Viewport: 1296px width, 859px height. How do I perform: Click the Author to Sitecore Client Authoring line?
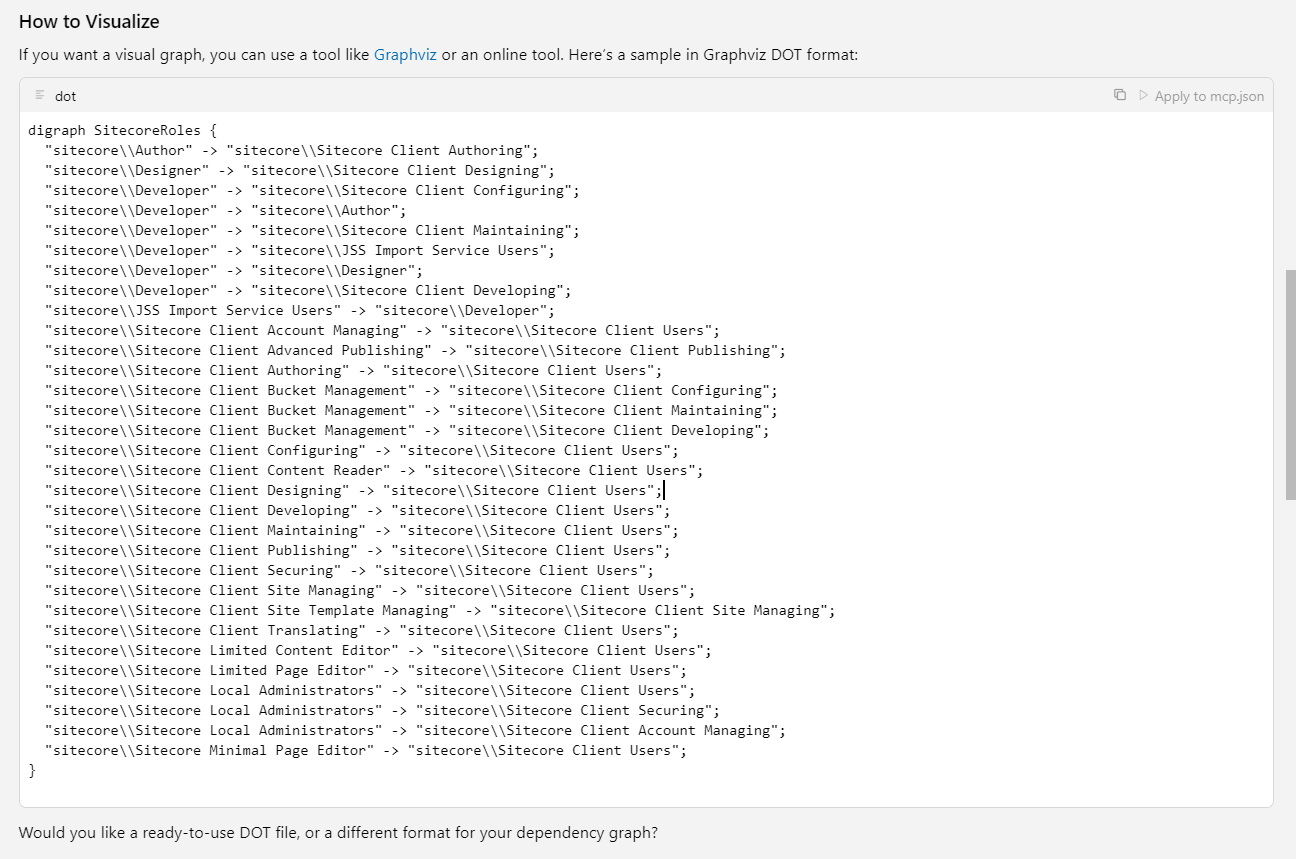point(290,150)
